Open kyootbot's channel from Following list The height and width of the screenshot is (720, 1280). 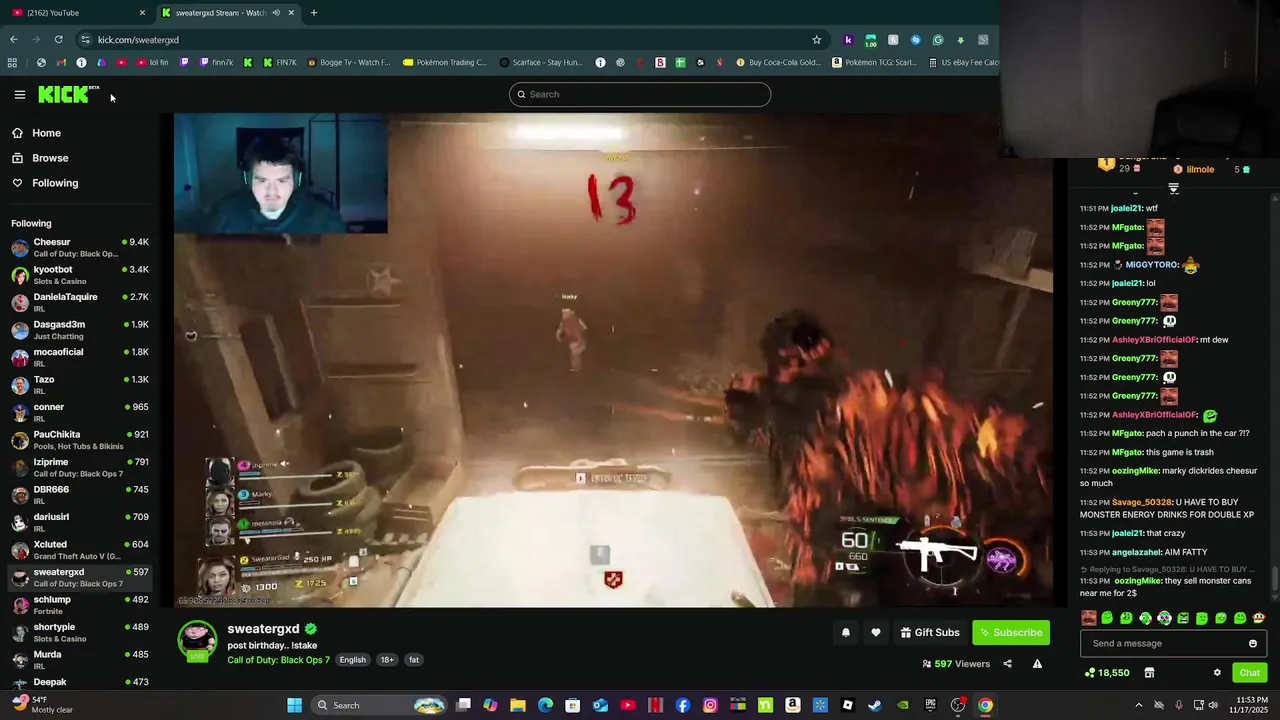80,275
